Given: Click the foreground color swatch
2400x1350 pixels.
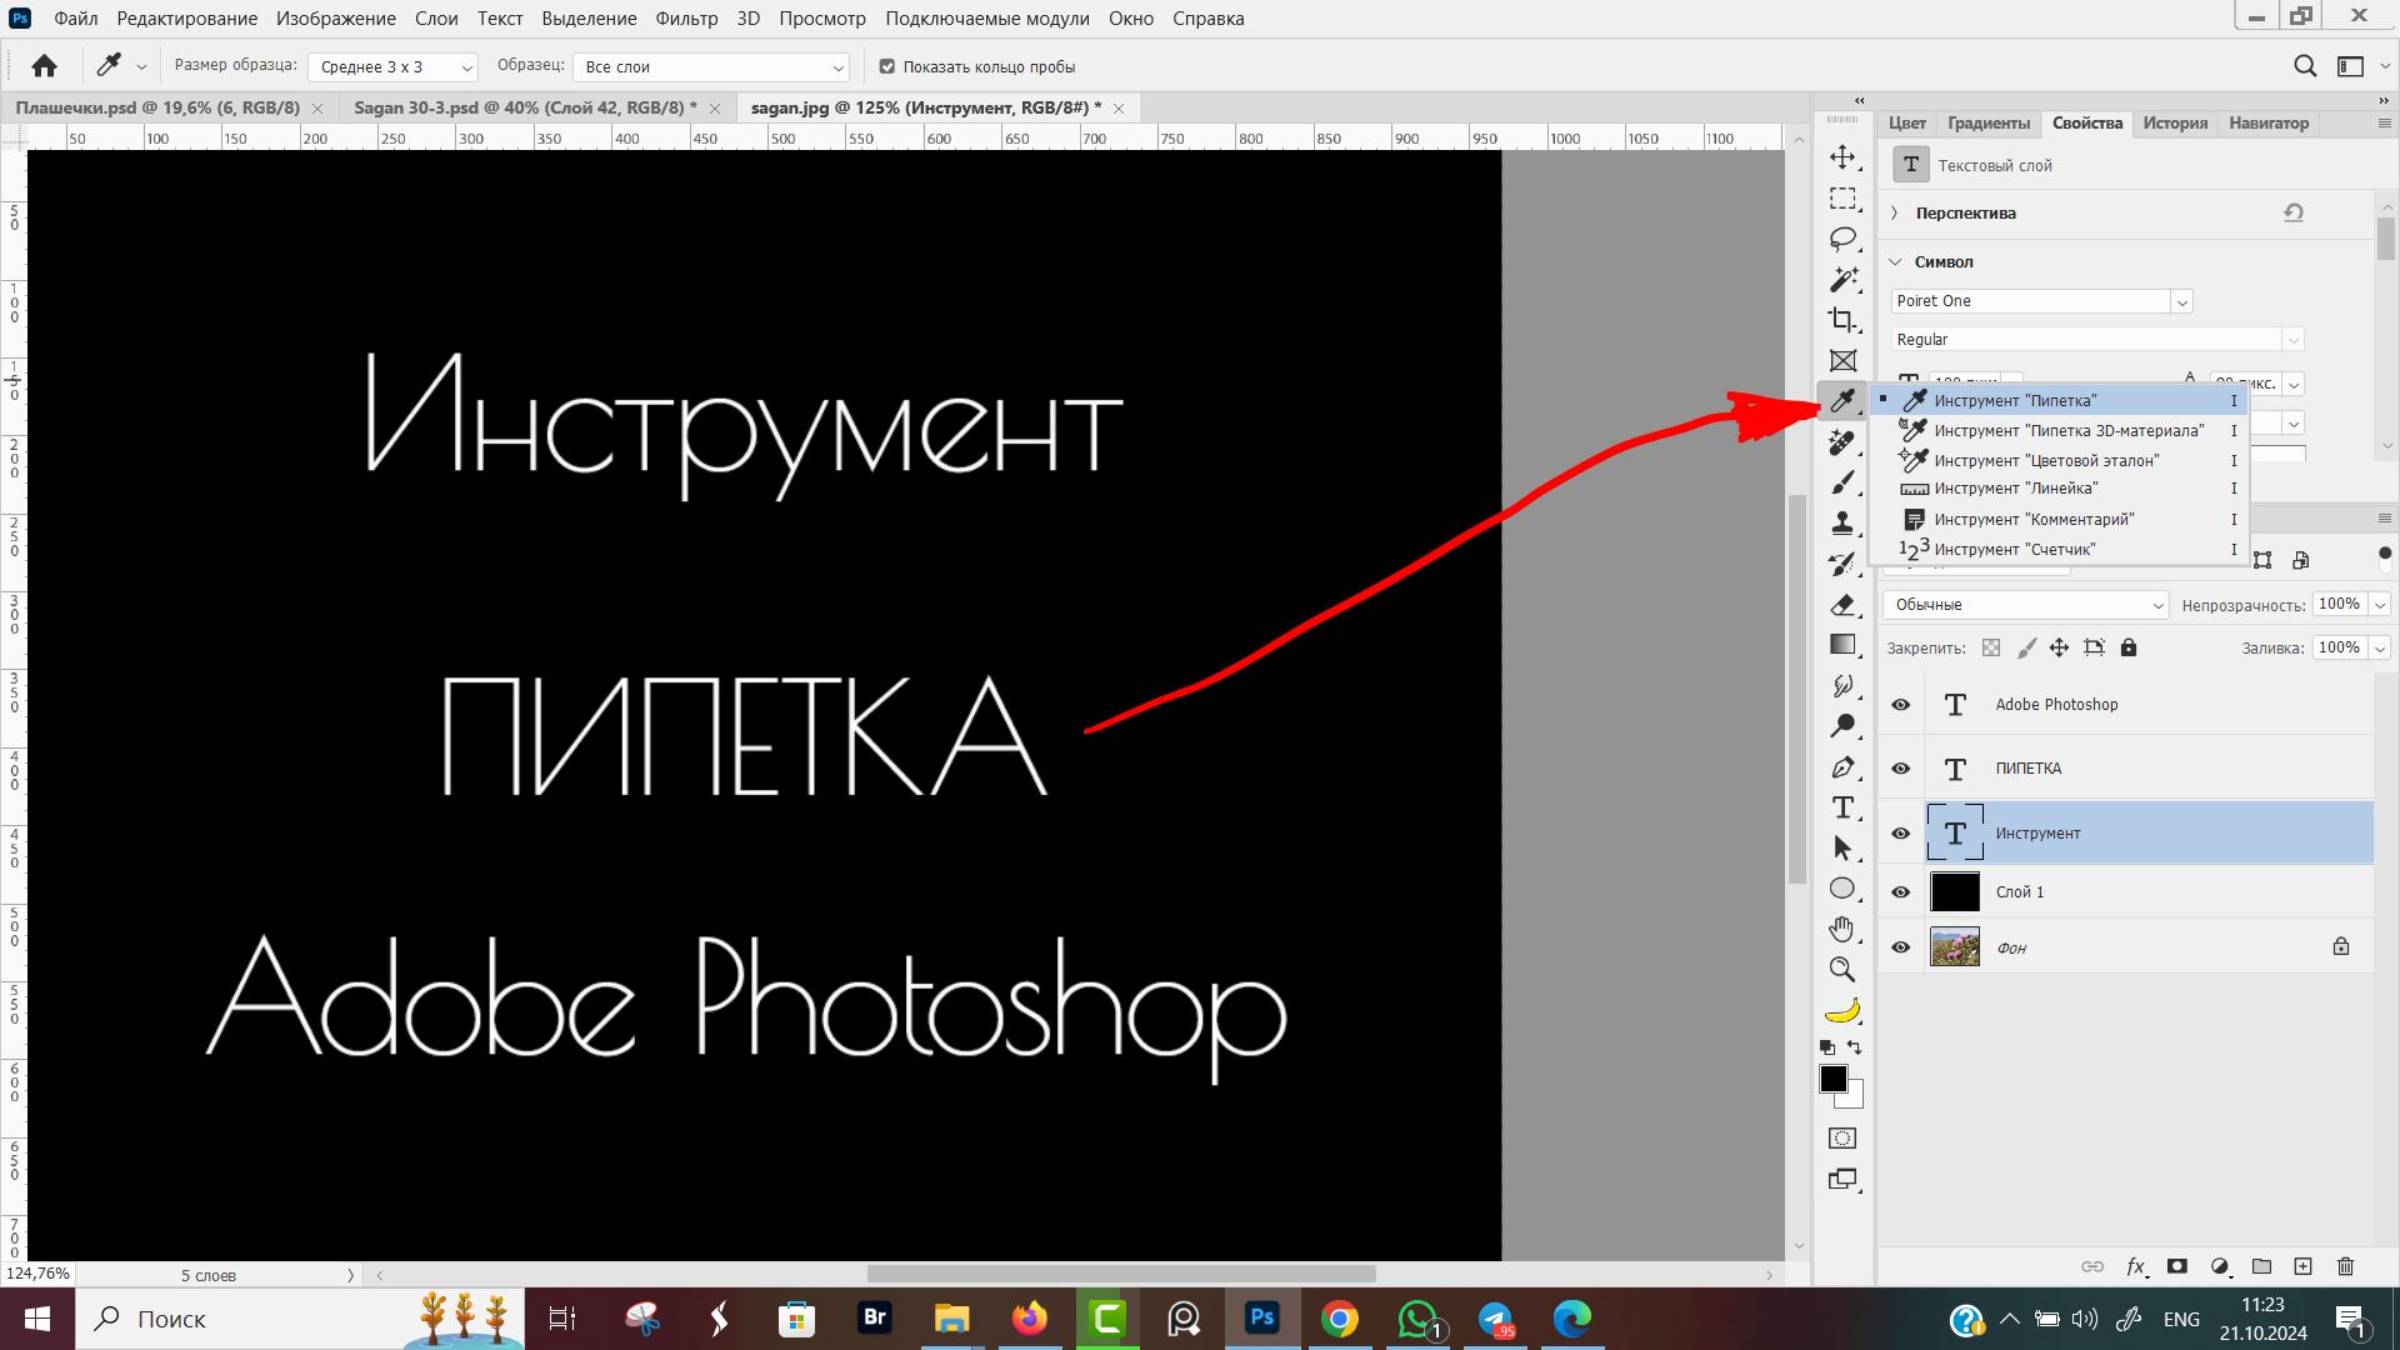Looking at the screenshot, I should [x=1832, y=1078].
